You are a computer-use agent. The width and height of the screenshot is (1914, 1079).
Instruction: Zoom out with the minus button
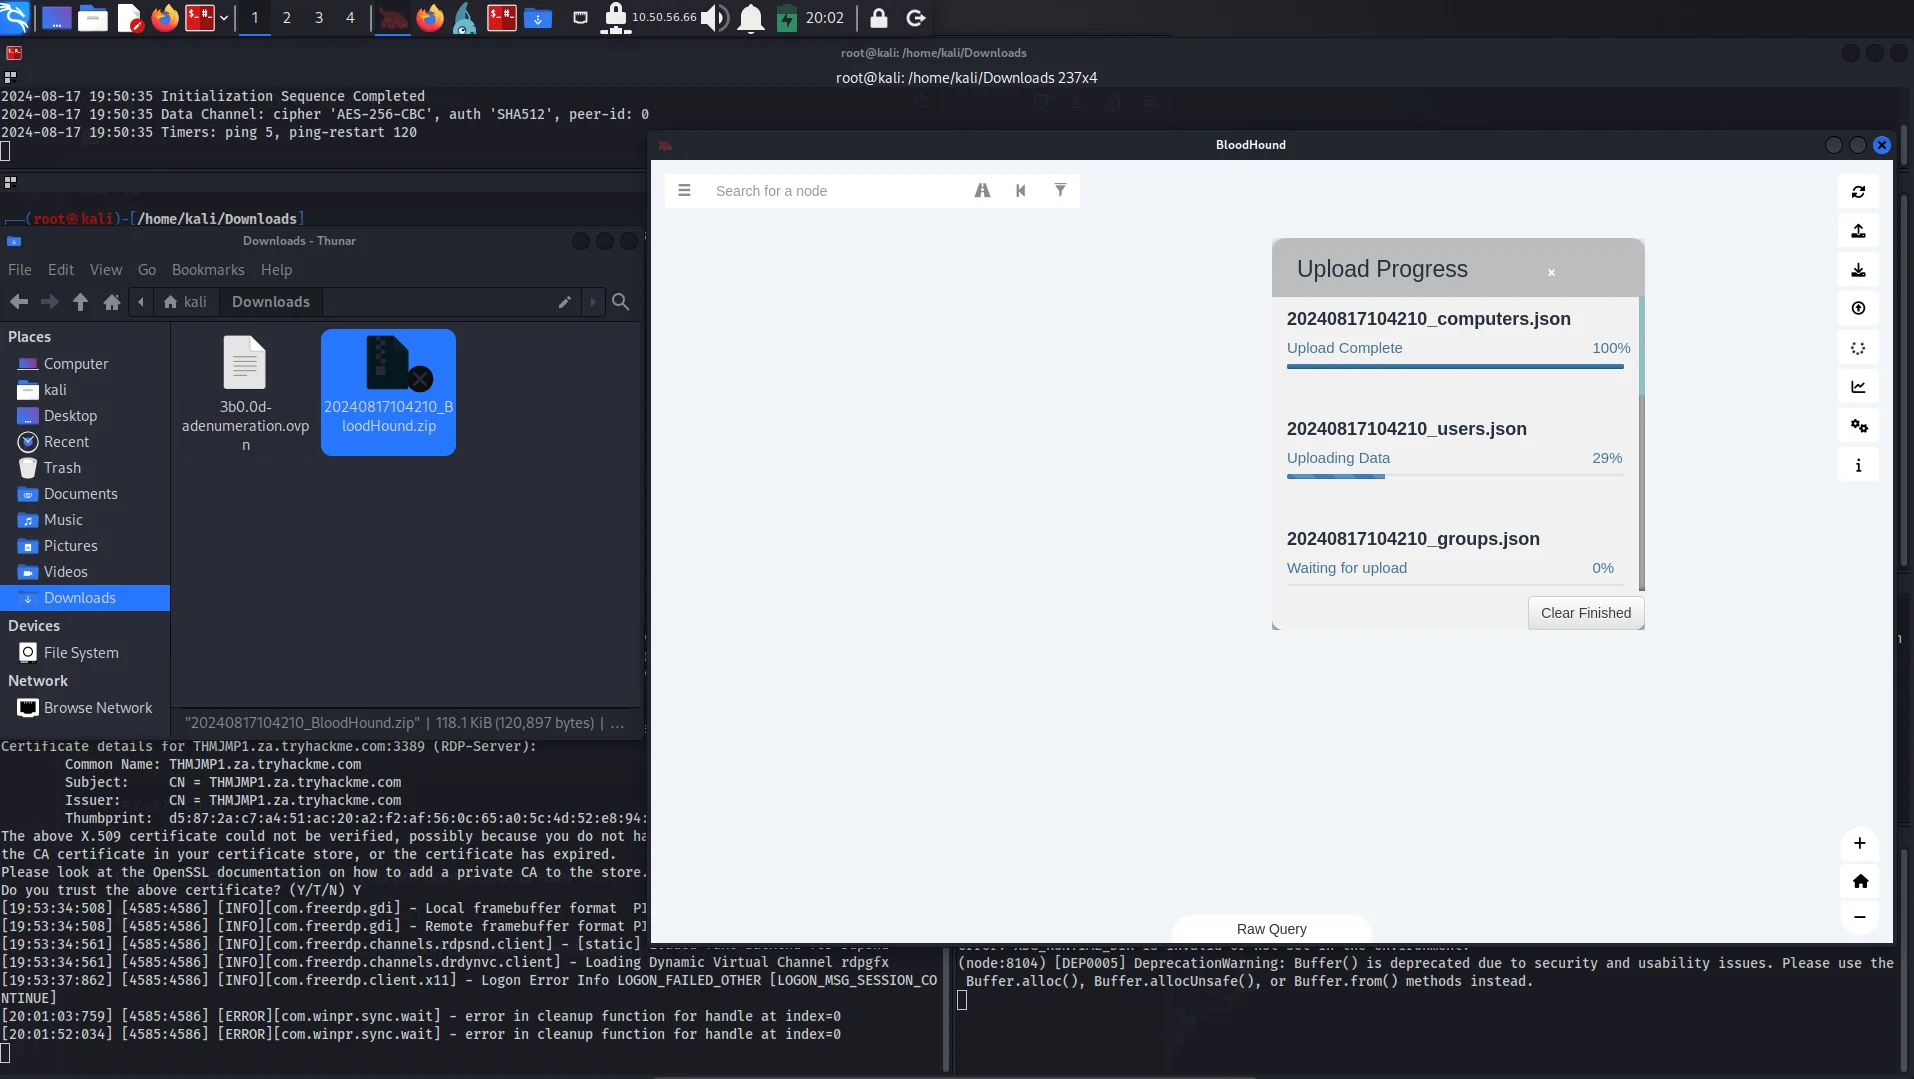1859,917
